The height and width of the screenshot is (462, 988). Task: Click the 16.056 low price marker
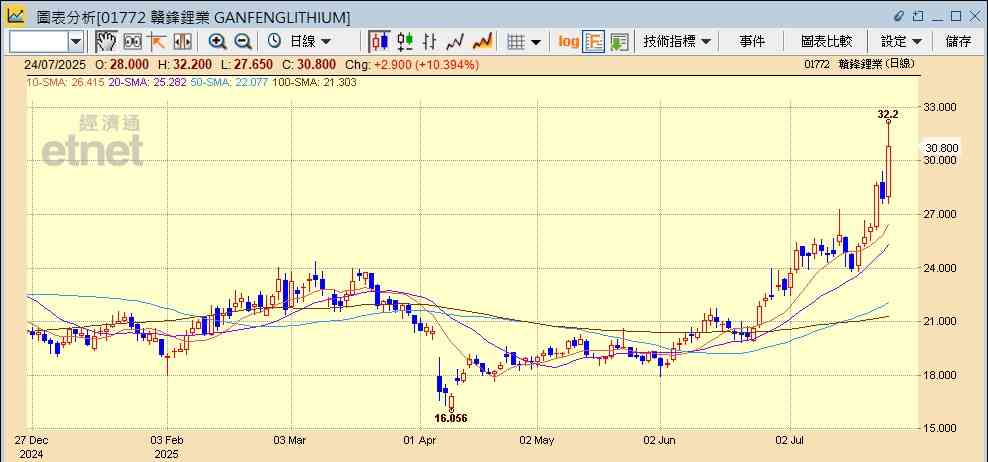(451, 418)
